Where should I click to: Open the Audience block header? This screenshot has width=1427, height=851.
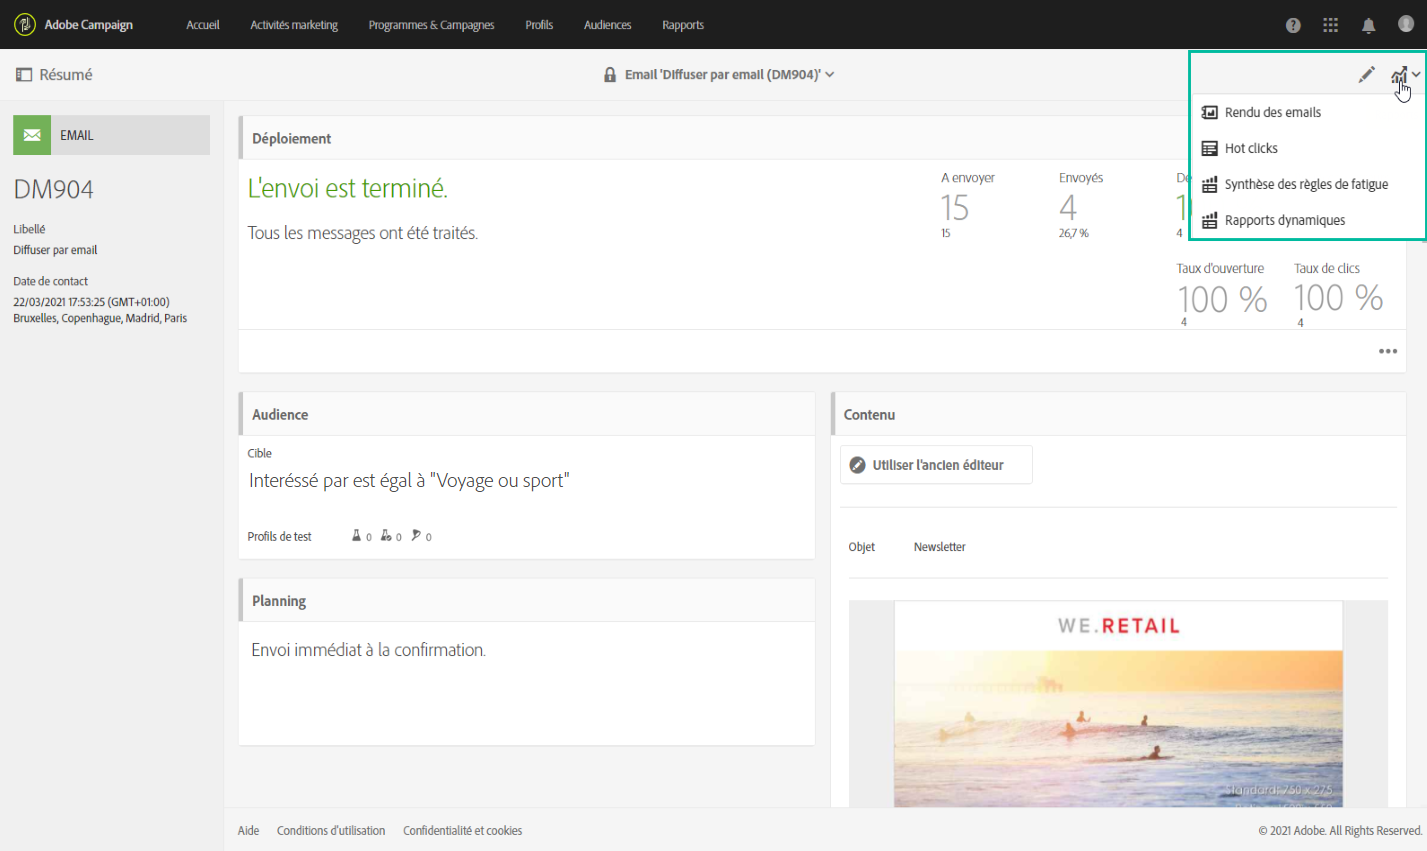[x=527, y=414]
